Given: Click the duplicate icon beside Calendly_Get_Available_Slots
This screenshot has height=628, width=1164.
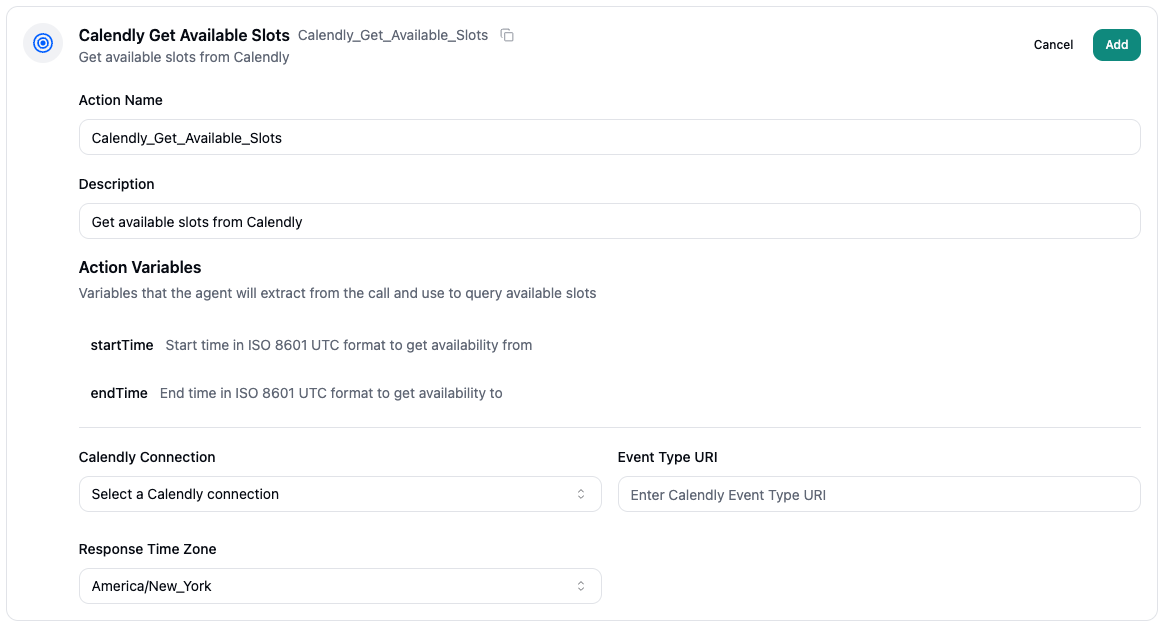Looking at the screenshot, I should [x=507, y=35].
